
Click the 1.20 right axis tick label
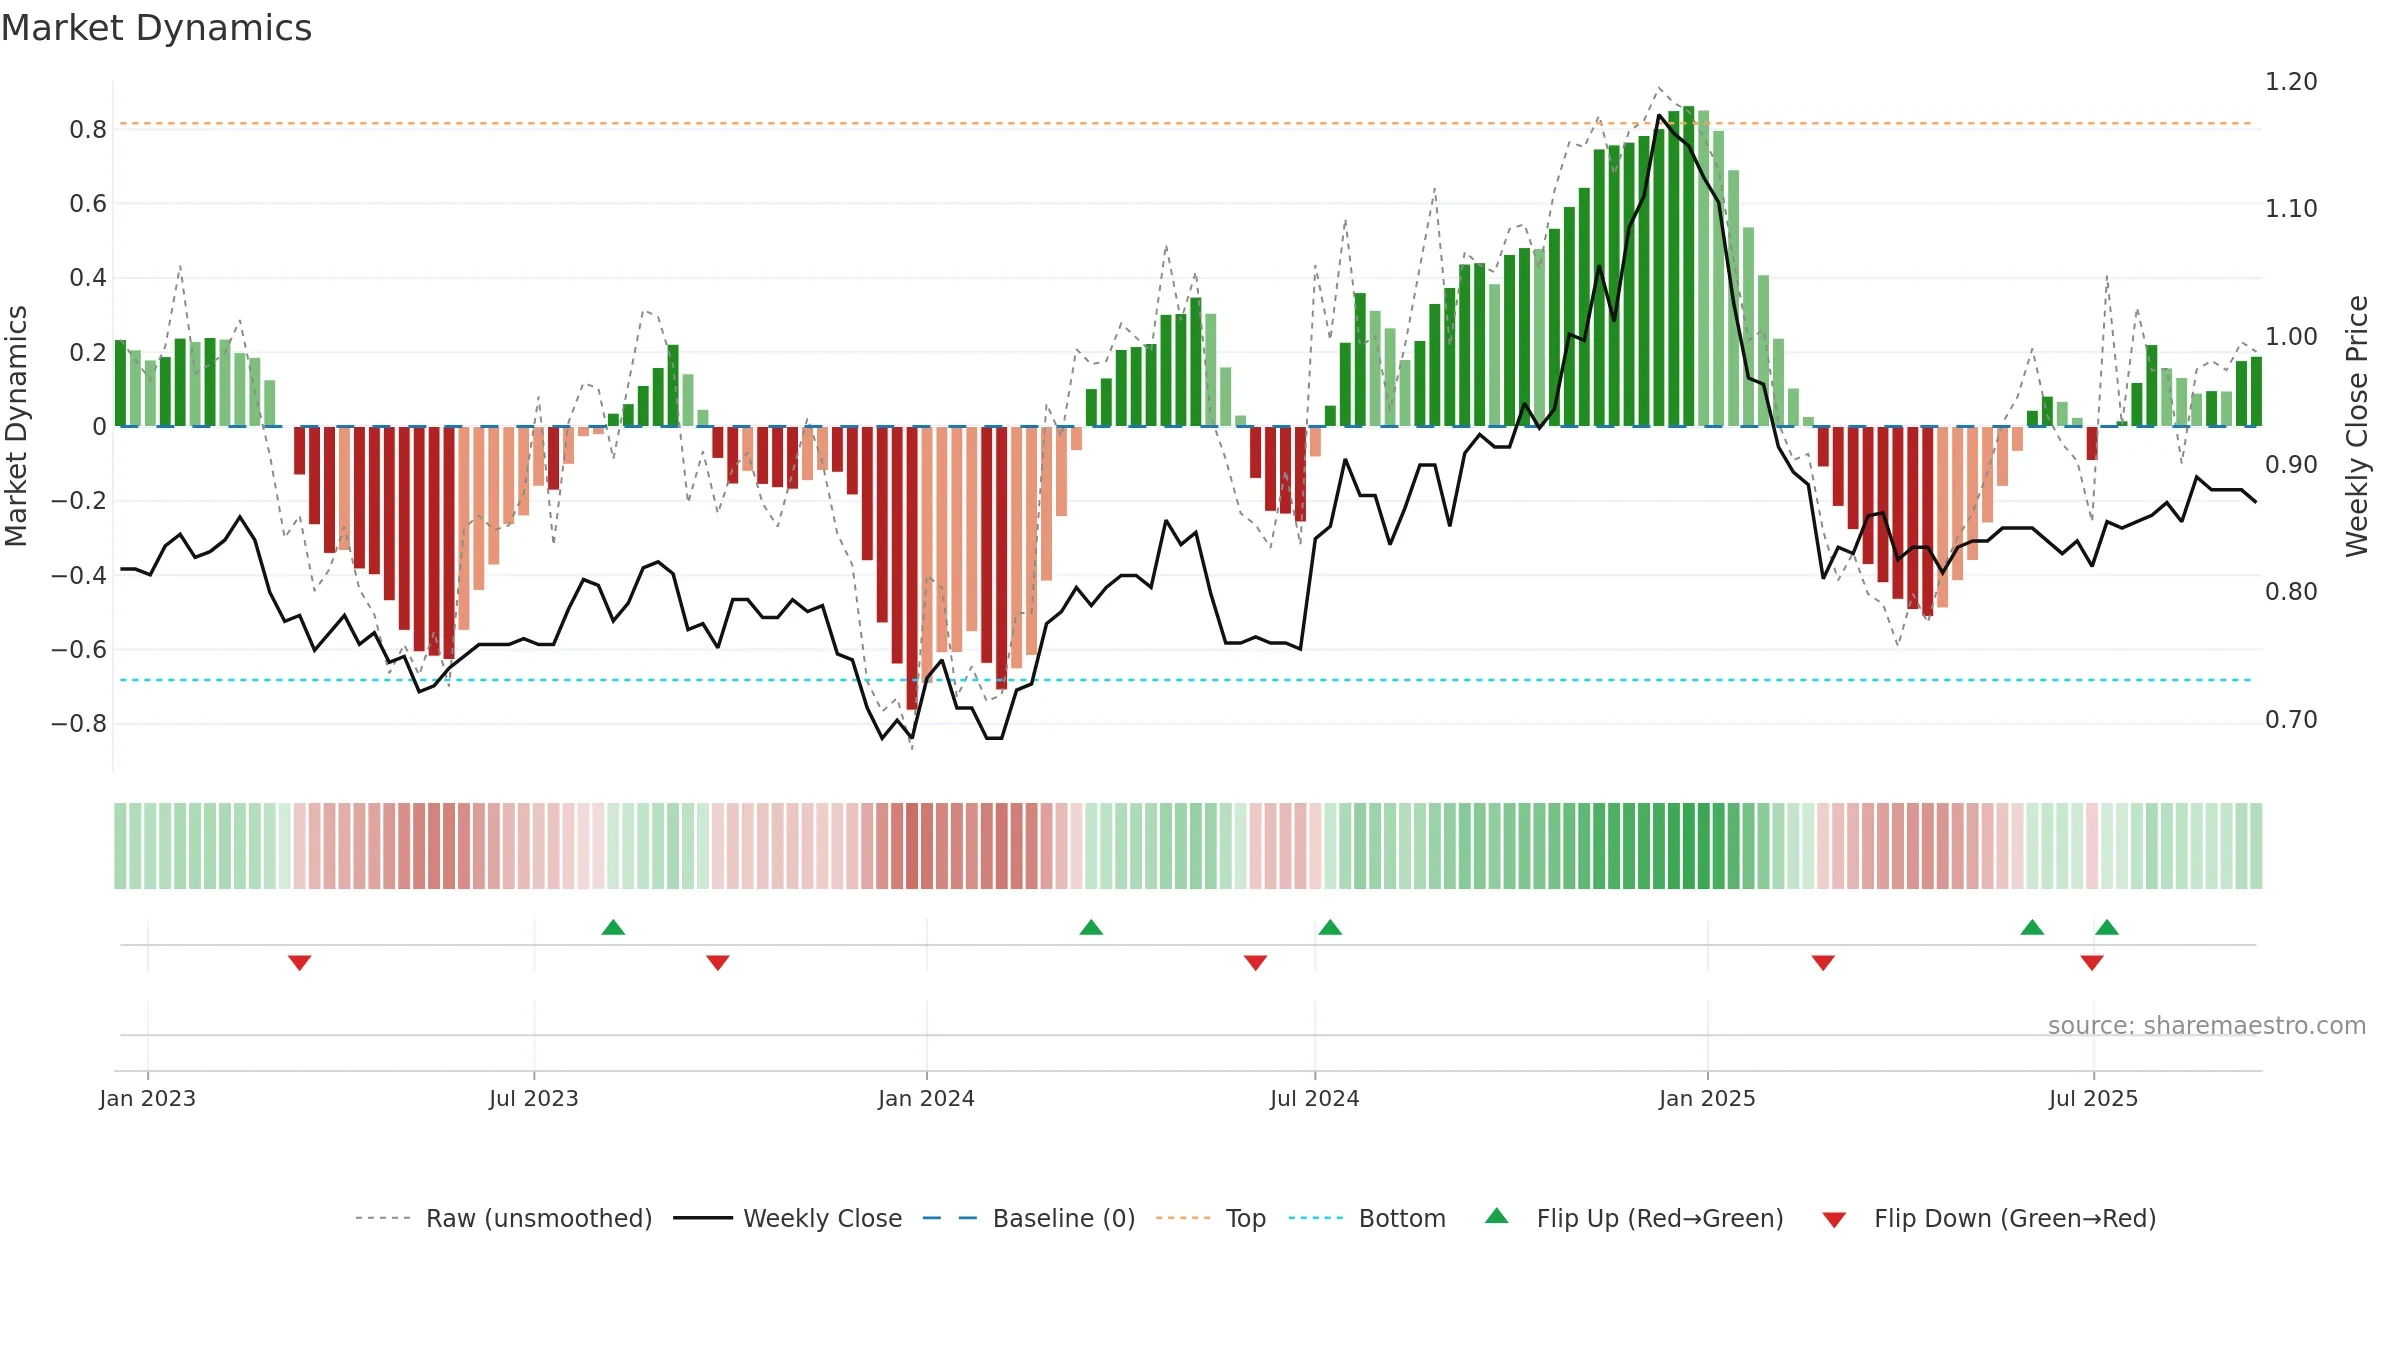point(2291,81)
